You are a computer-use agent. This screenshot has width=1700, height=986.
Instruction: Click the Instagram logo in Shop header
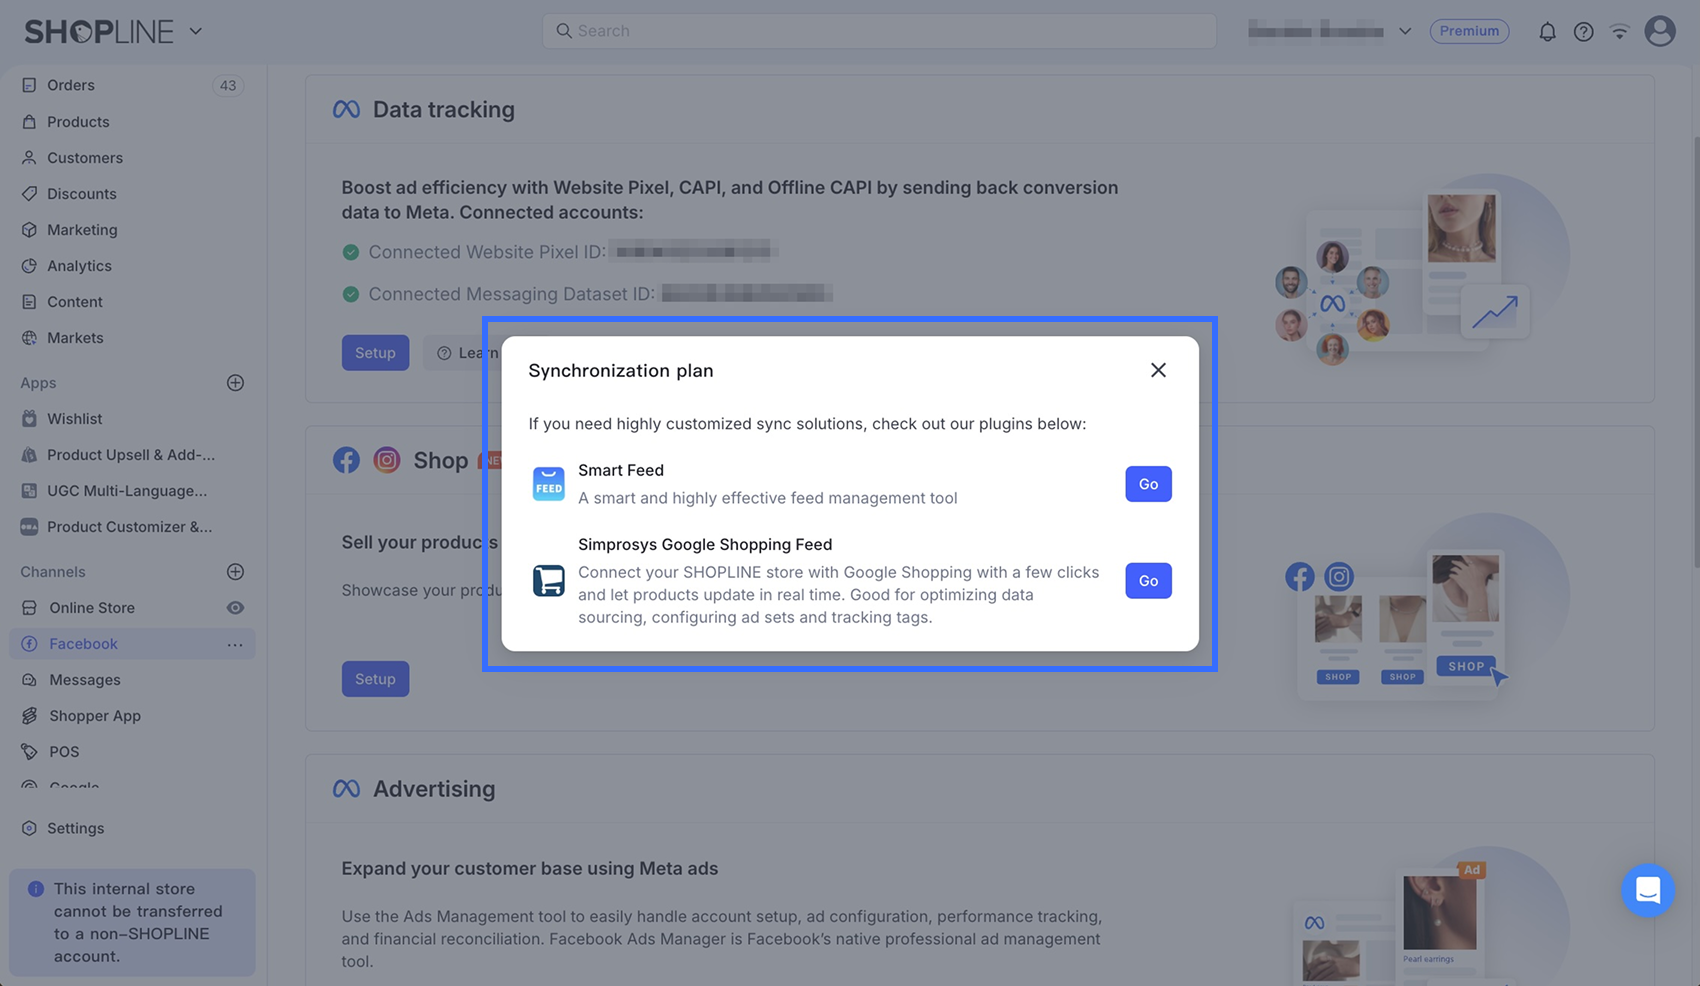coord(387,460)
